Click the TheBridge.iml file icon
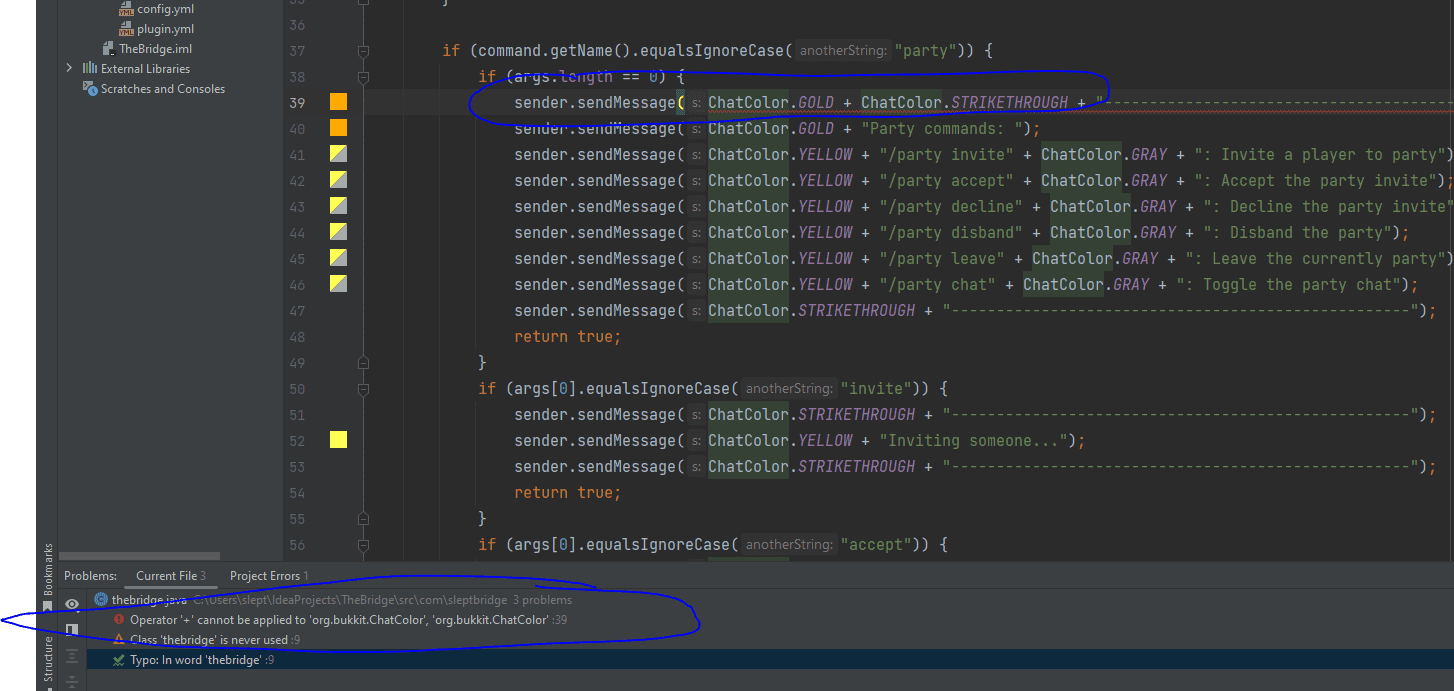The height and width of the screenshot is (691, 1454). (109, 49)
